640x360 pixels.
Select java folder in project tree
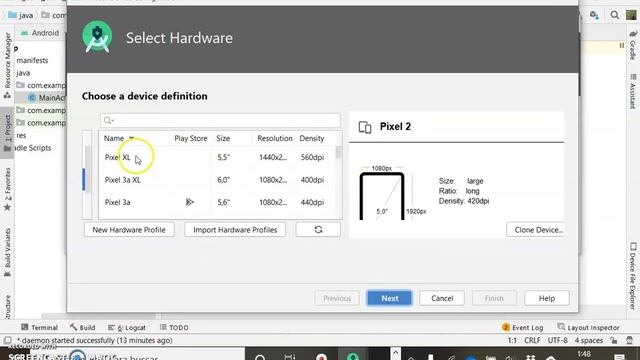[23, 73]
